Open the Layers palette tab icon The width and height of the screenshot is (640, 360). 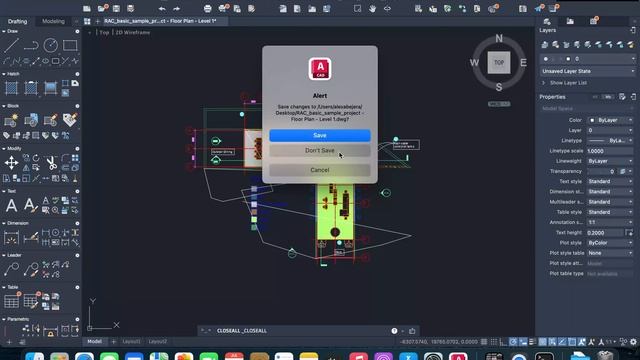click(x=547, y=21)
